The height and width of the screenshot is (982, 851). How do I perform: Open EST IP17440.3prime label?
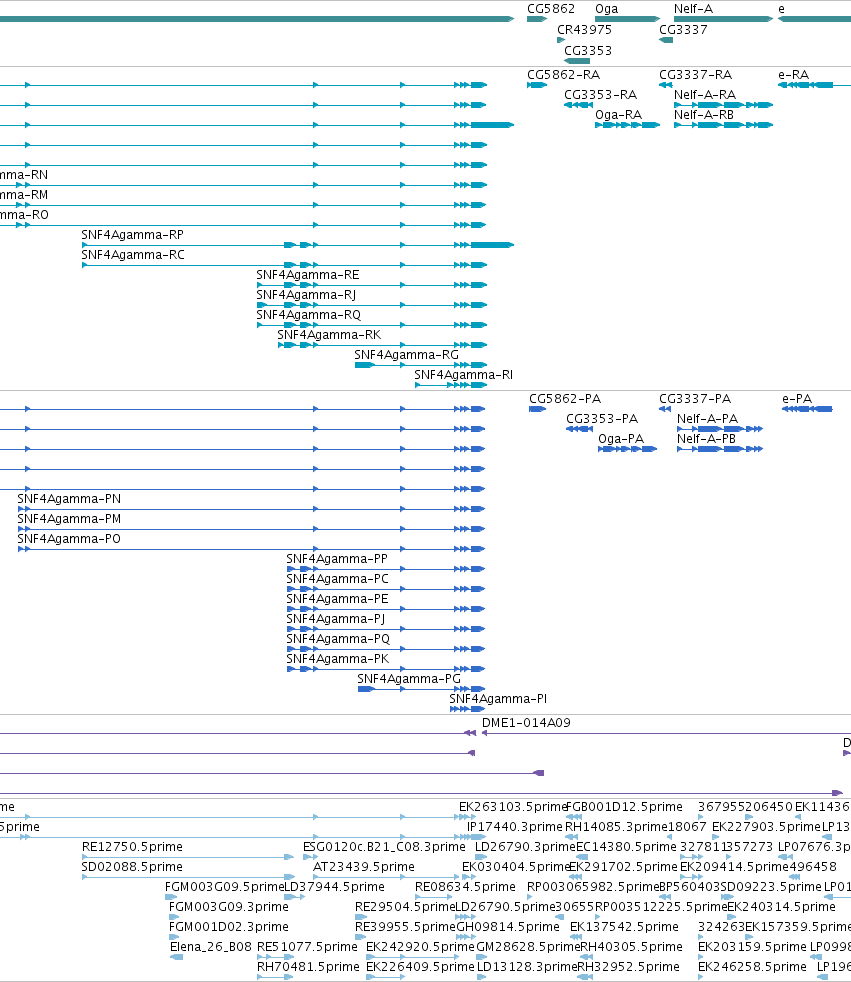(x=515, y=827)
